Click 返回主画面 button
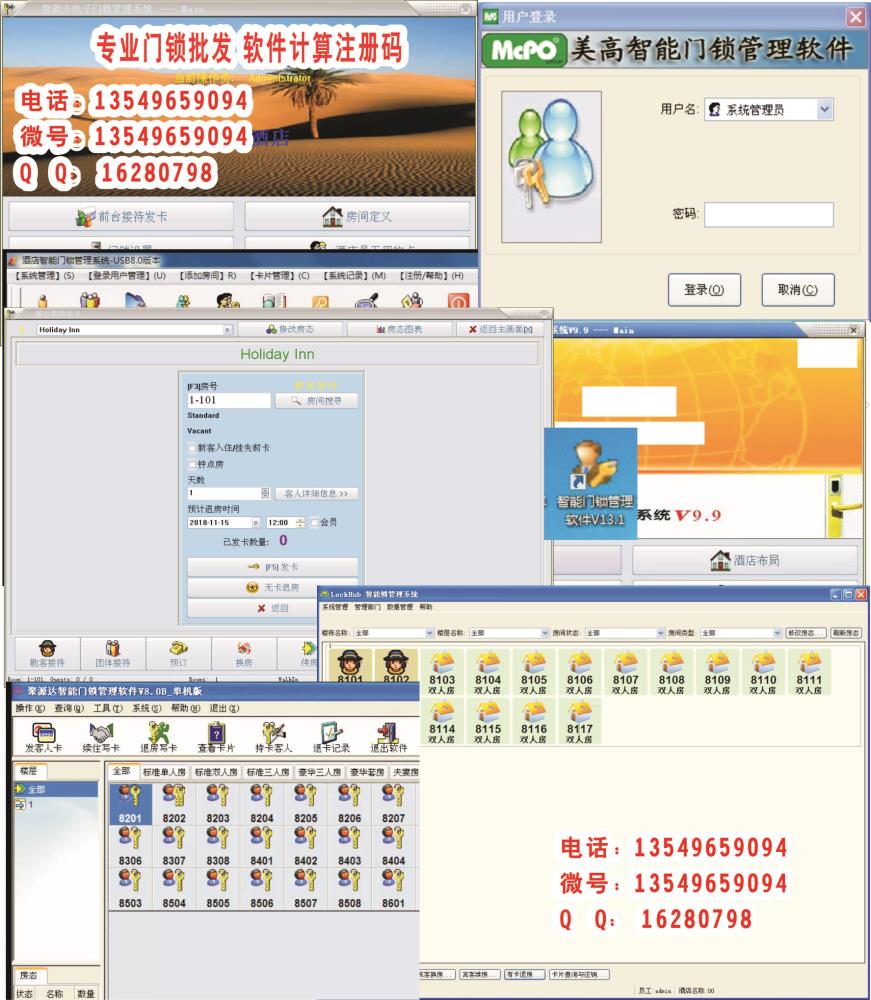The height and width of the screenshot is (1000, 871). 501,329
